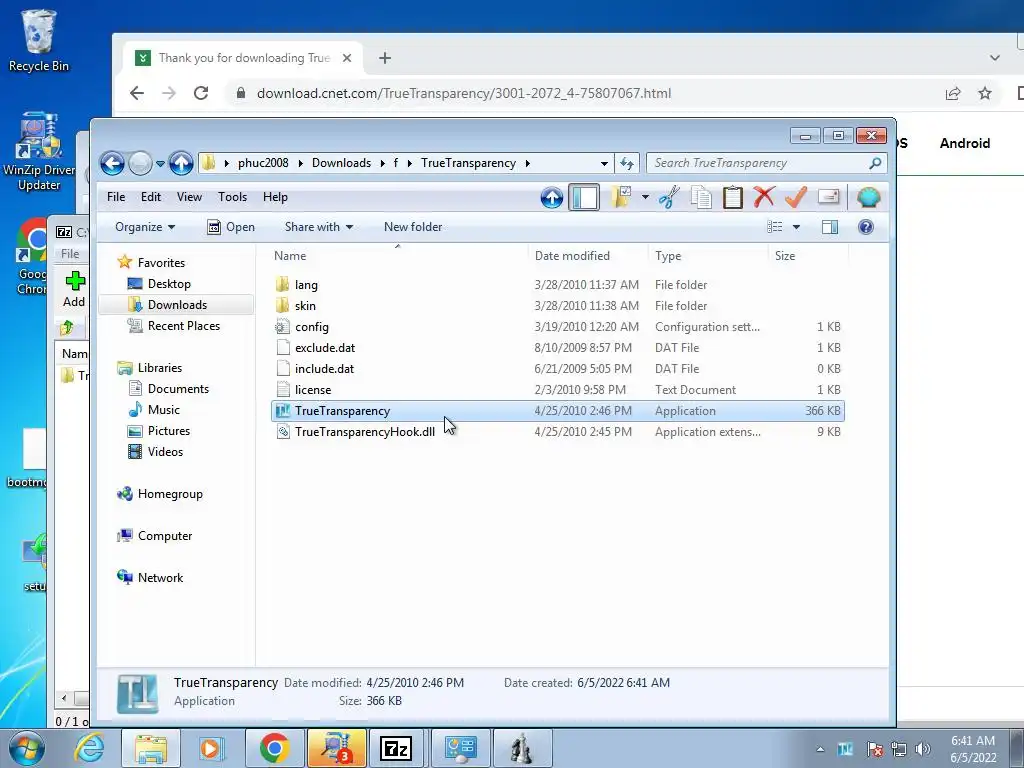This screenshot has height=768, width=1024.
Task: Click the Internet Explorer taskbar icon
Action: tap(89, 748)
